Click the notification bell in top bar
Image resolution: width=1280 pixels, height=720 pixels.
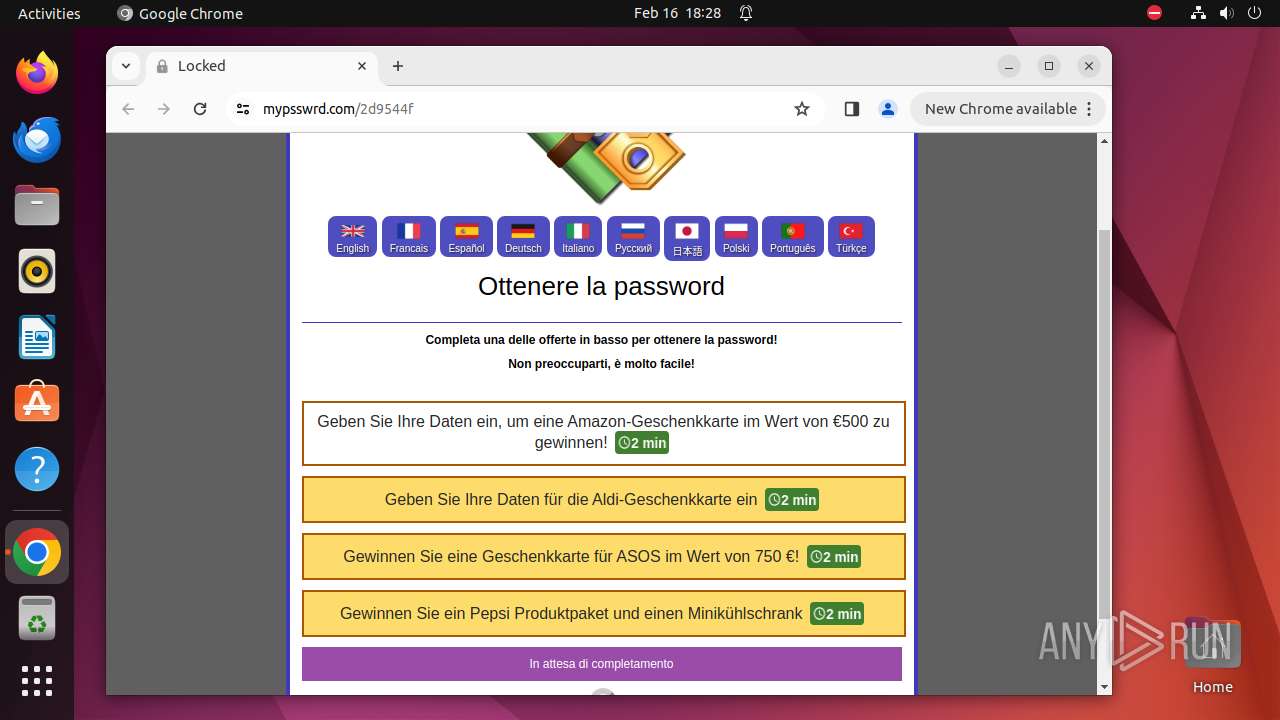pos(746,13)
